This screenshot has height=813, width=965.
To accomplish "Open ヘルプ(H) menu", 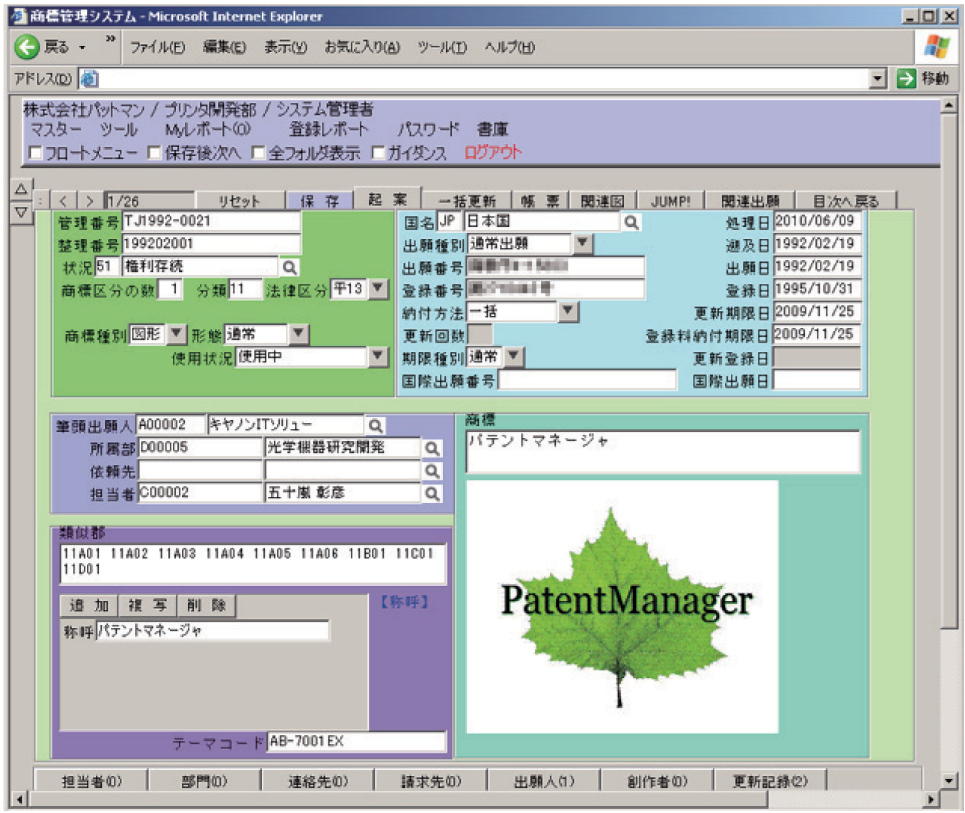I will pyautogui.click(x=510, y=47).
